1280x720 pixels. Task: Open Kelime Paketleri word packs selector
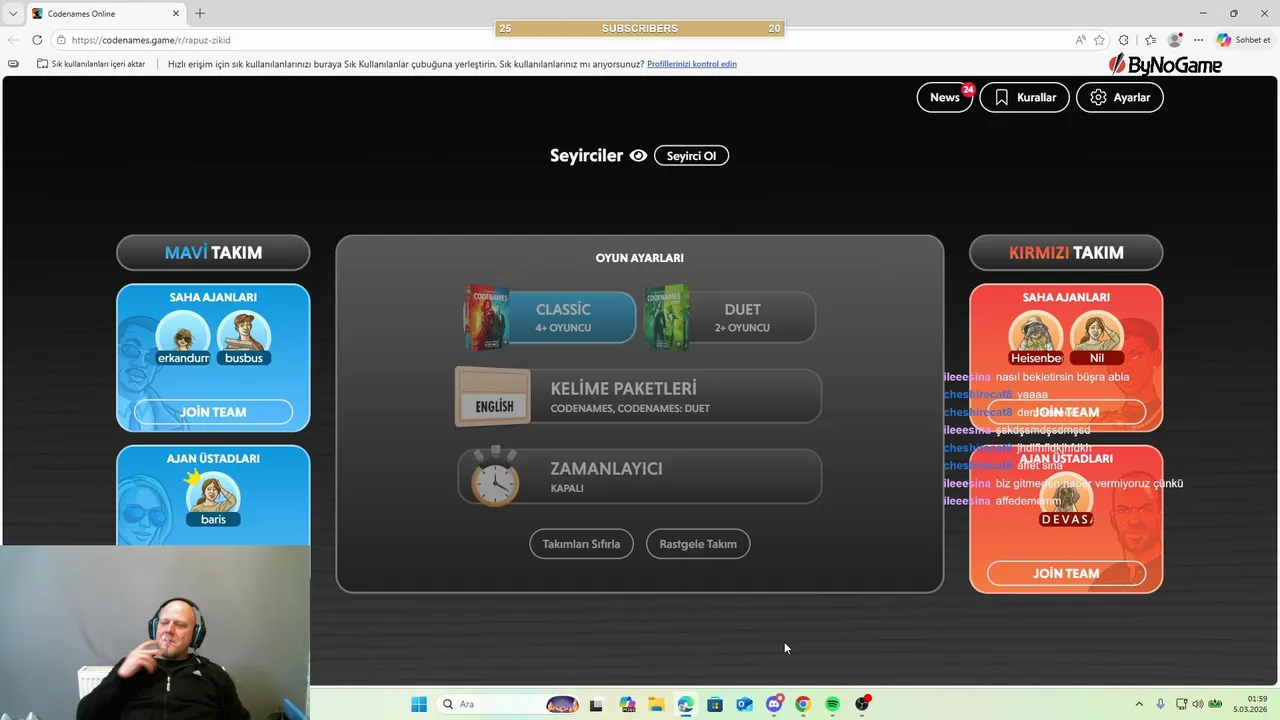639,396
